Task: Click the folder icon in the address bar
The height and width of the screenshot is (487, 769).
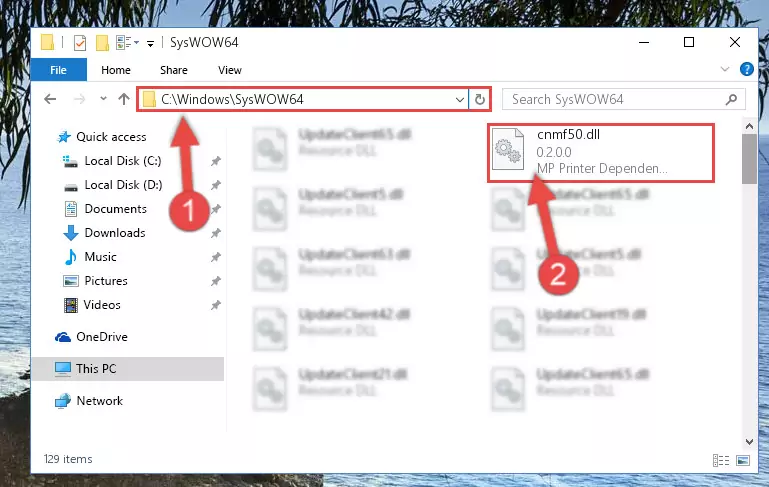Action: (149, 100)
